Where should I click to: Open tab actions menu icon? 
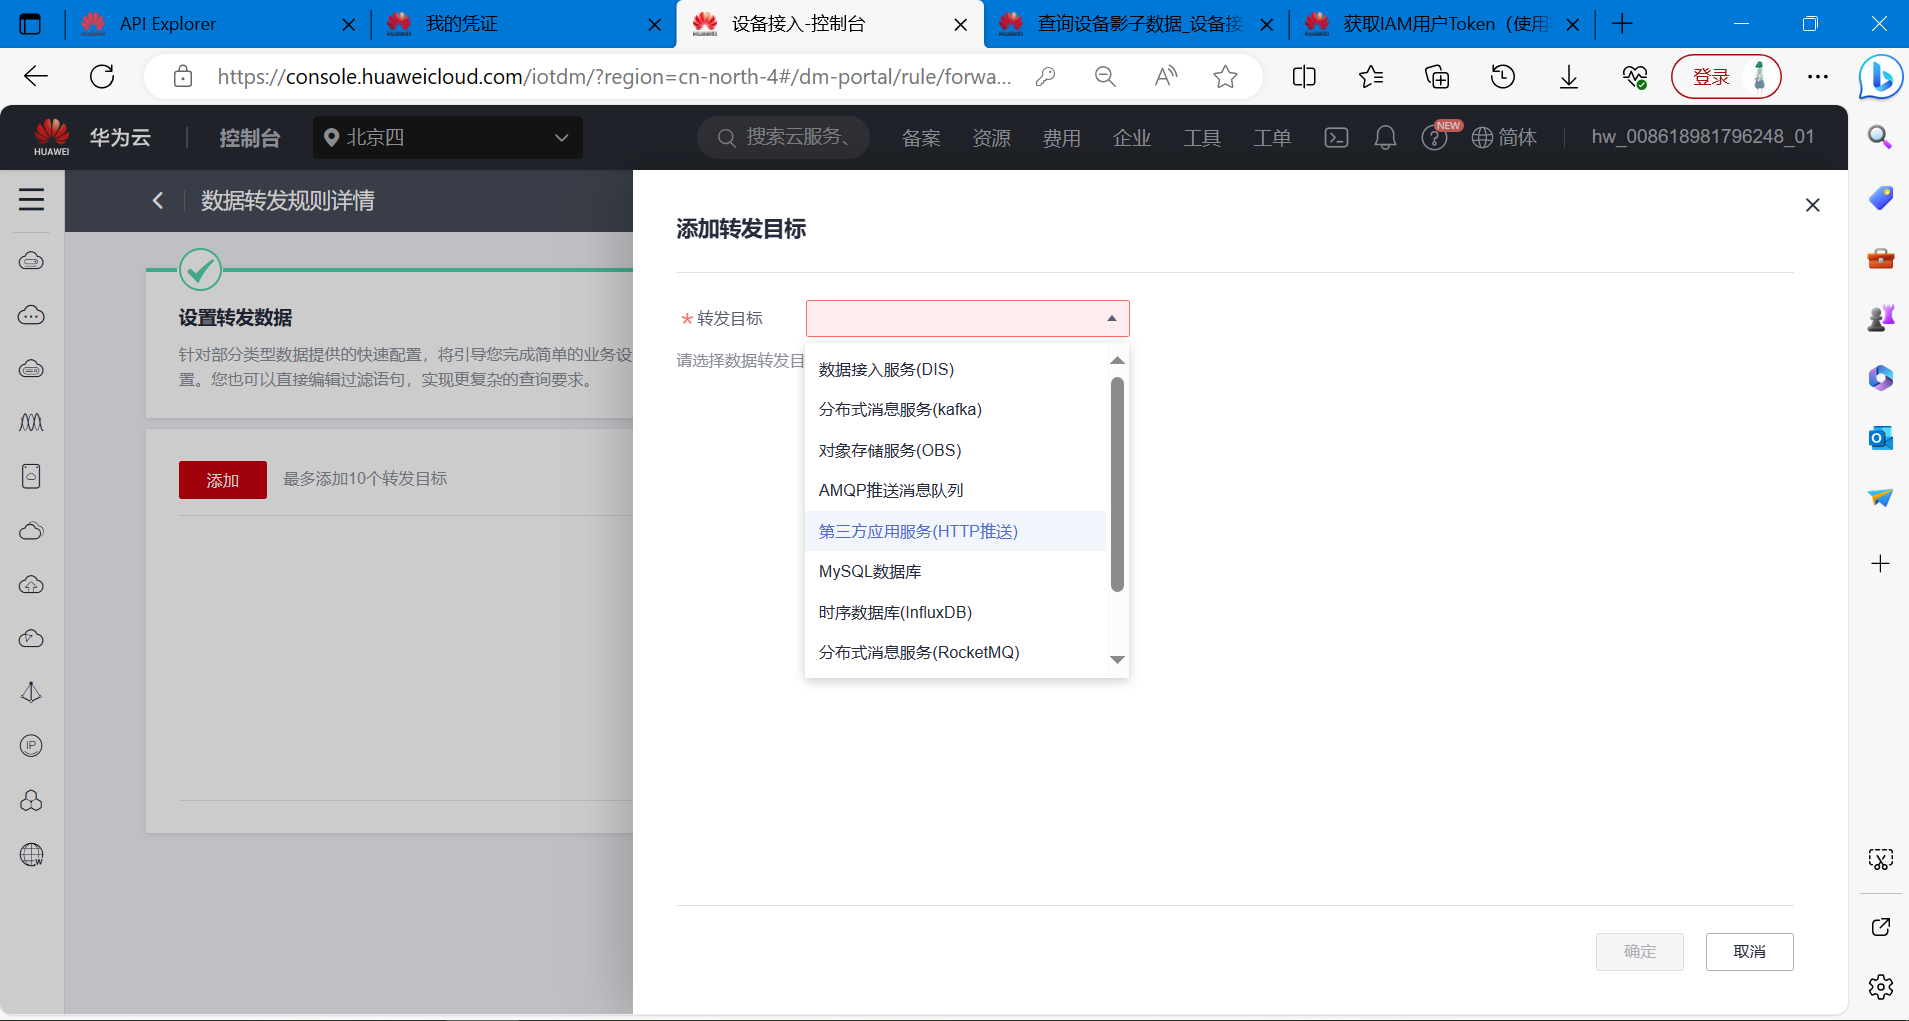(30, 24)
